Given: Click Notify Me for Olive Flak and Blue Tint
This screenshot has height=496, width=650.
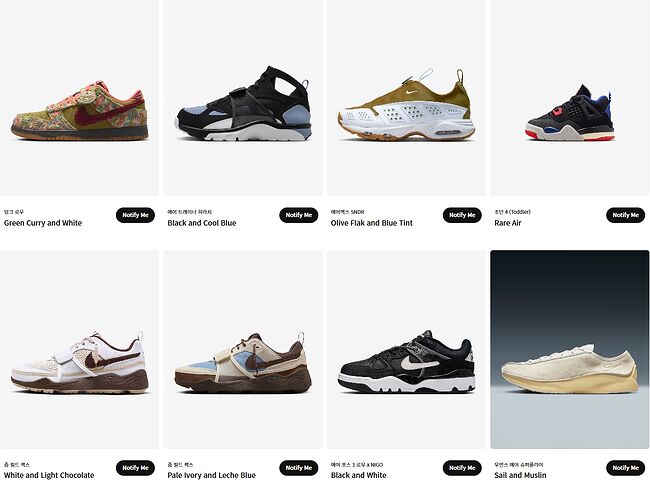Looking at the screenshot, I should (462, 215).
